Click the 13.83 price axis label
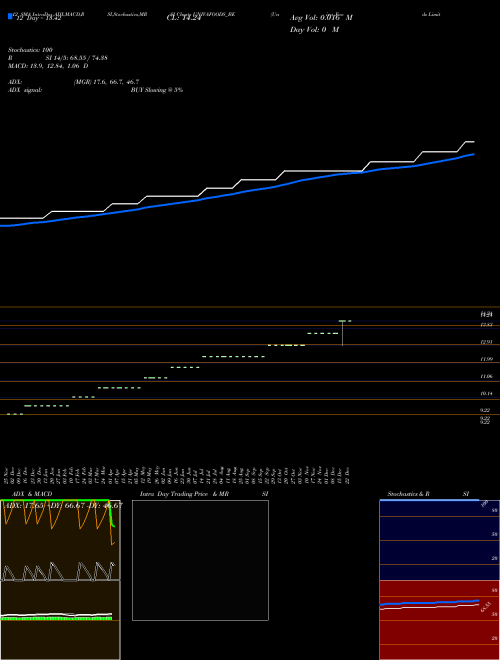The width and height of the screenshot is (500, 660). (x=487, y=325)
